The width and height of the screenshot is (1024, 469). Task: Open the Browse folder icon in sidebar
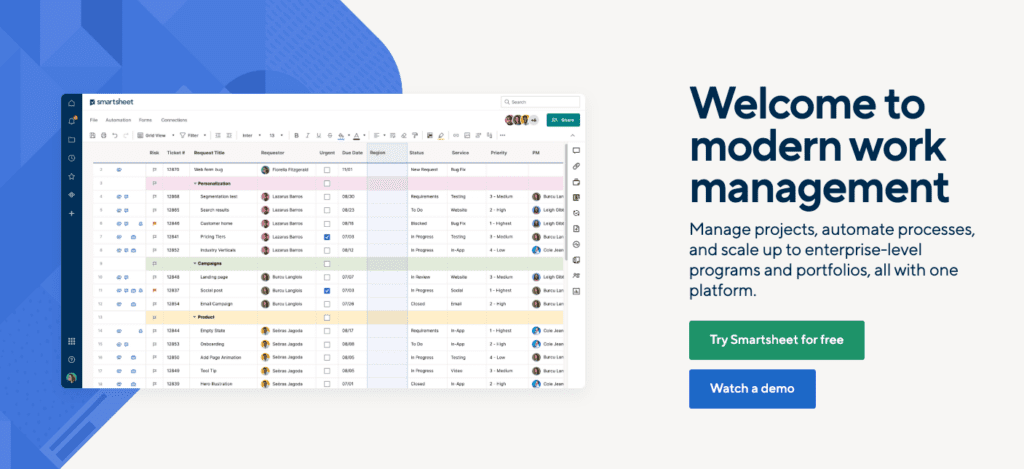tap(71, 139)
